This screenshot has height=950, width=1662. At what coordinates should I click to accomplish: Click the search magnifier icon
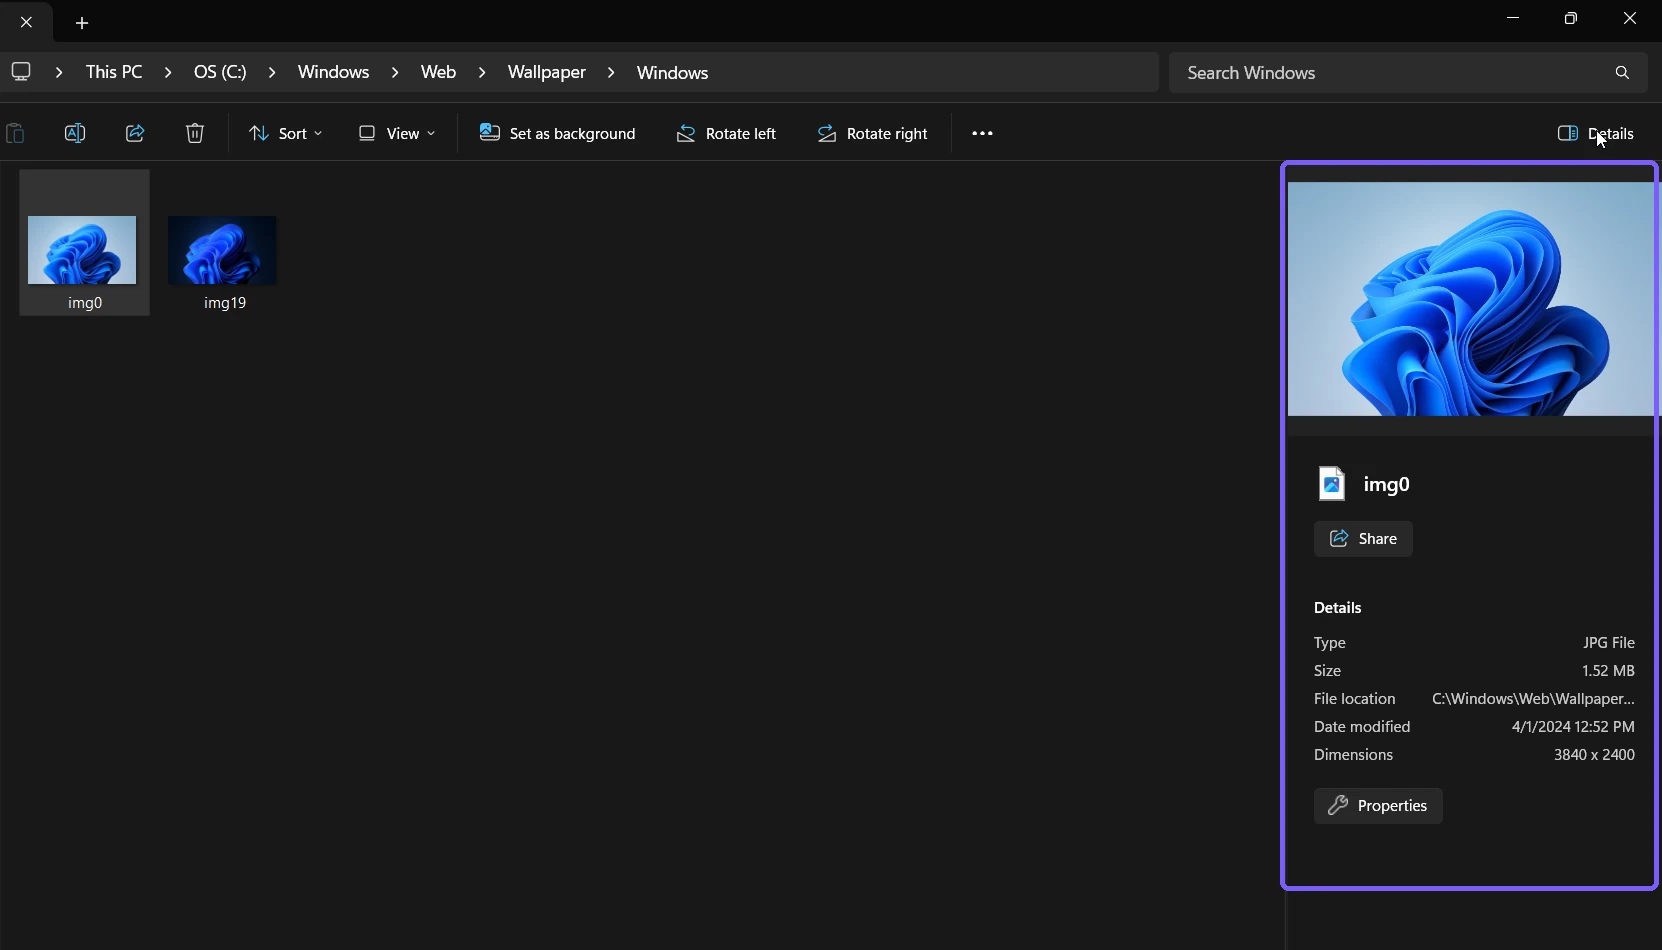tap(1622, 73)
